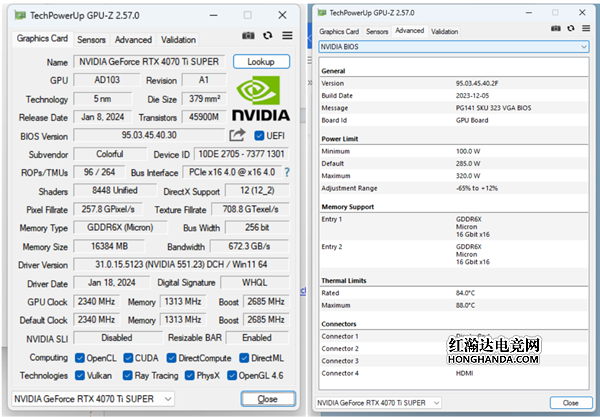Toggle the DirectCompute checkbox

[171, 358]
